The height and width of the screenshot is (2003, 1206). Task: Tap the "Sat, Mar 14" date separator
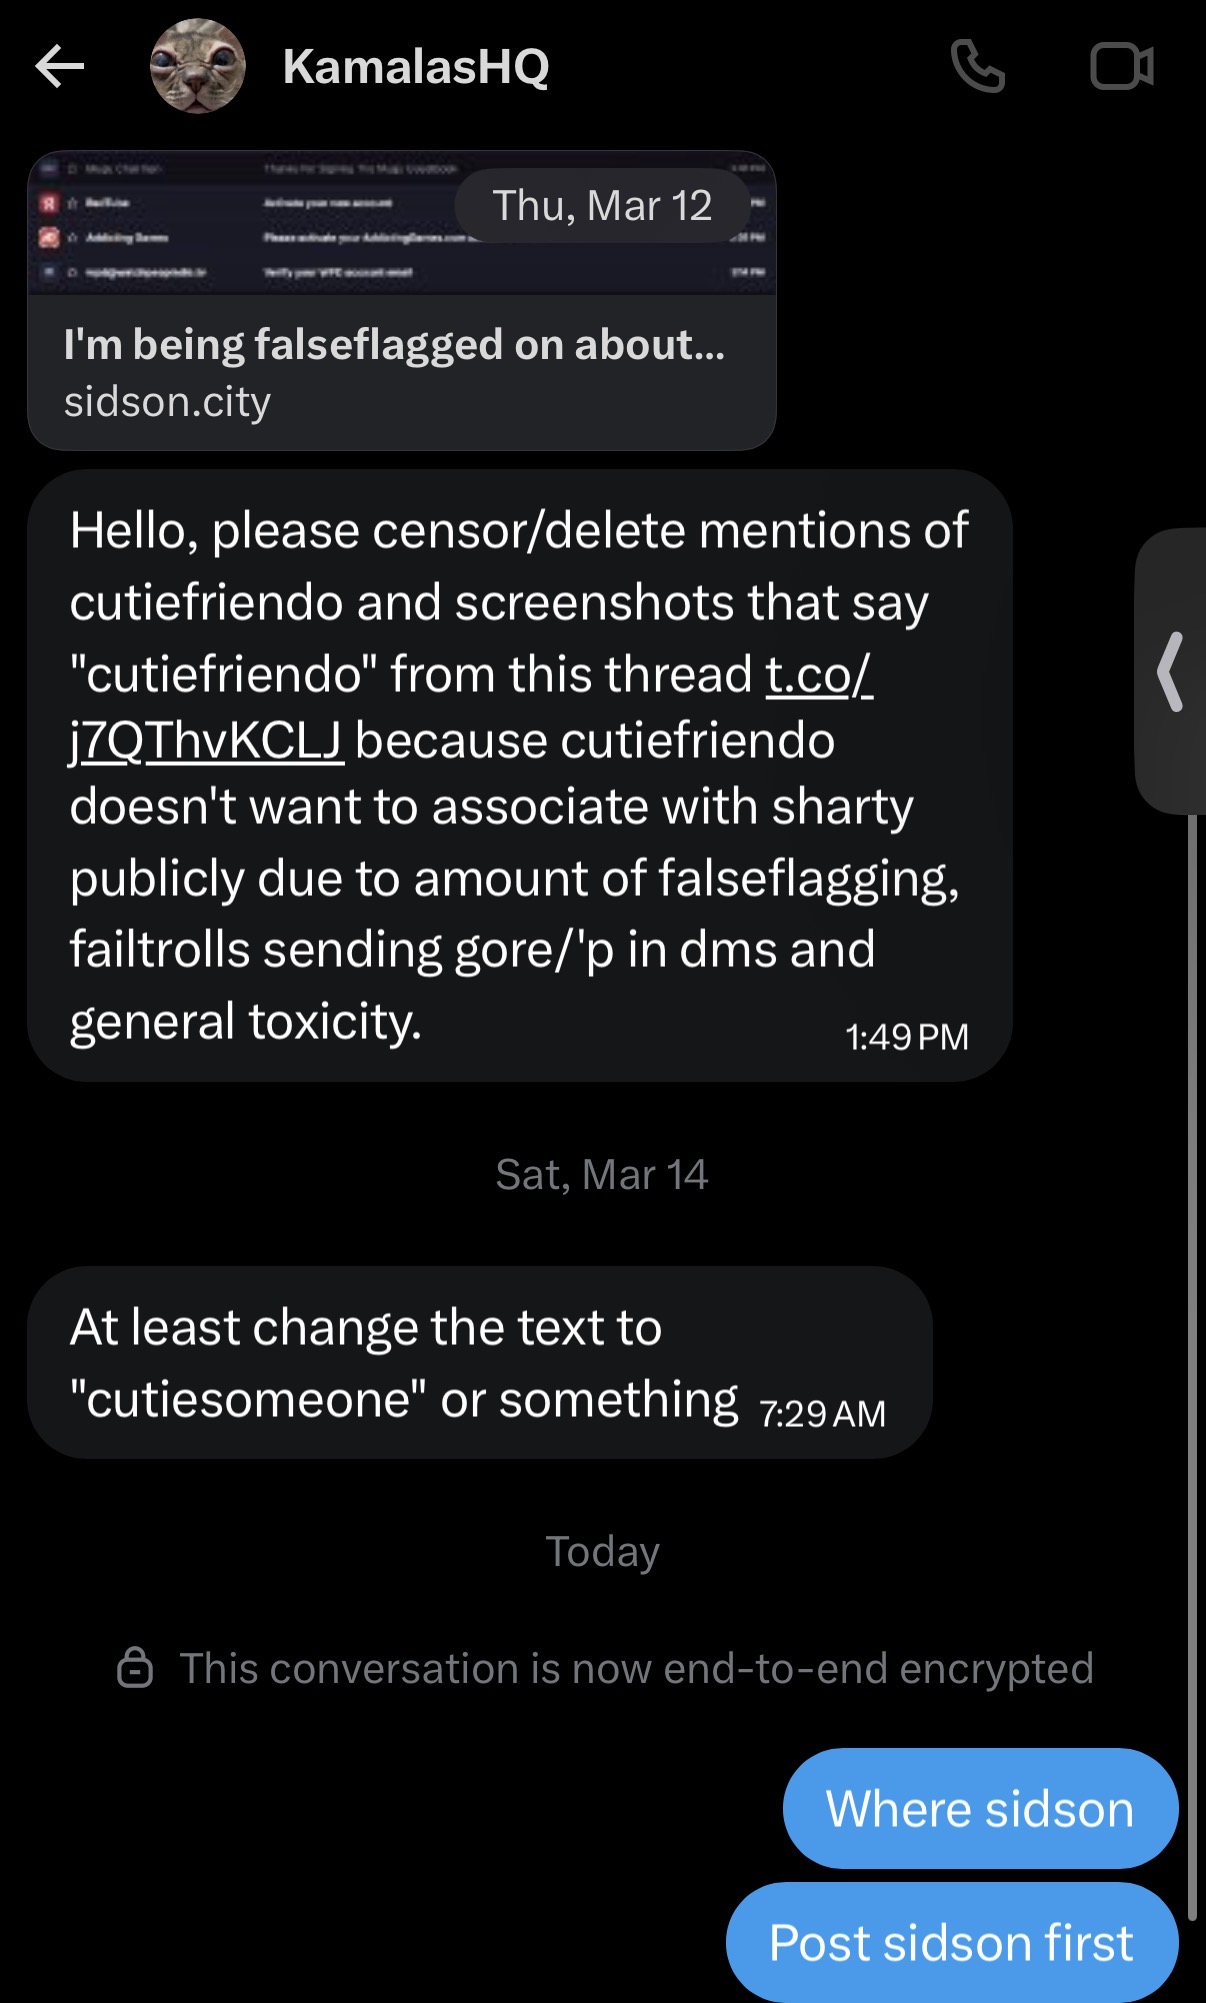[x=602, y=1174]
